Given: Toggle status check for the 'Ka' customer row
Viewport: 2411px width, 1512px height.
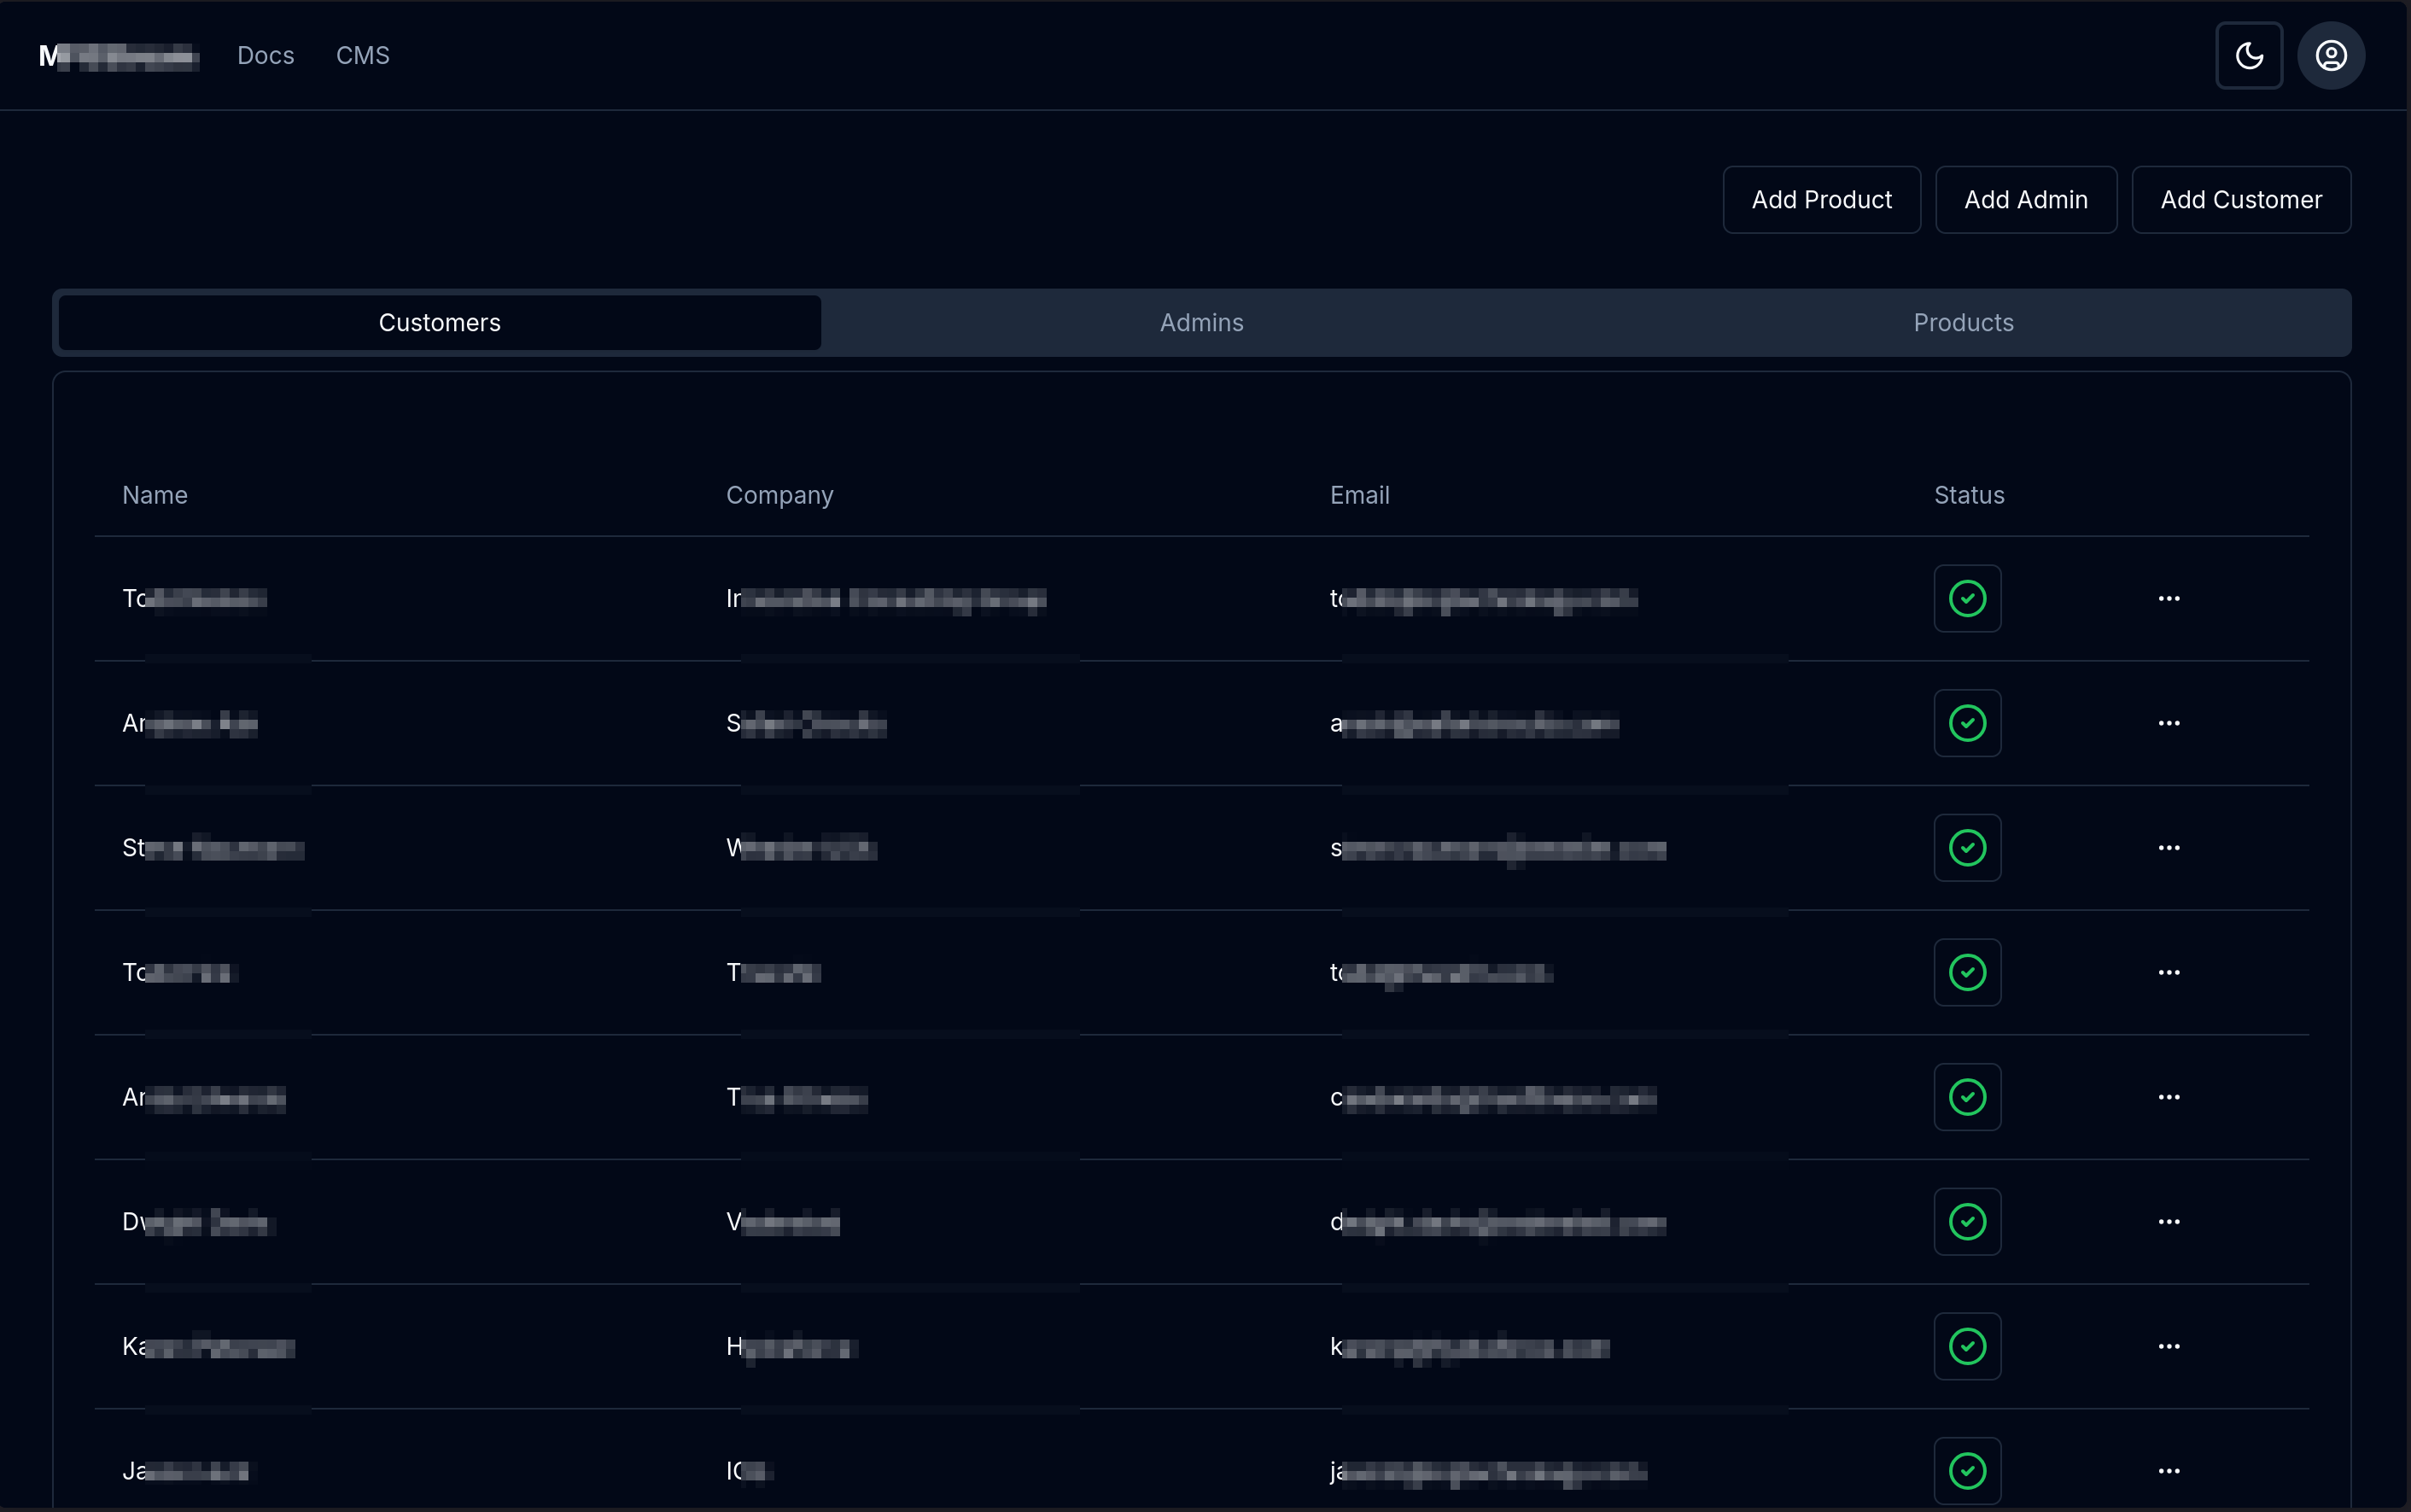Looking at the screenshot, I should coord(1967,1347).
